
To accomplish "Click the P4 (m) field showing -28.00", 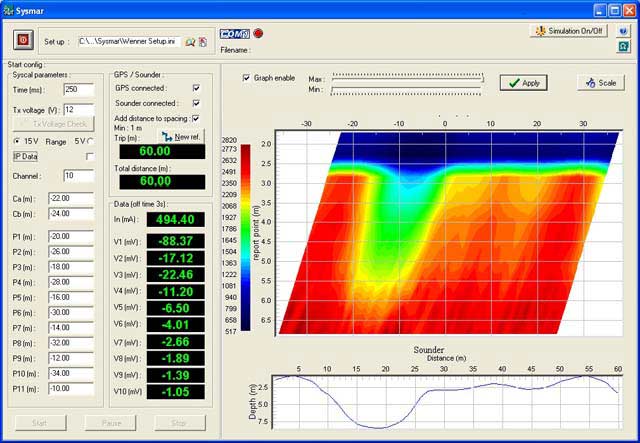I will (x=71, y=282).
